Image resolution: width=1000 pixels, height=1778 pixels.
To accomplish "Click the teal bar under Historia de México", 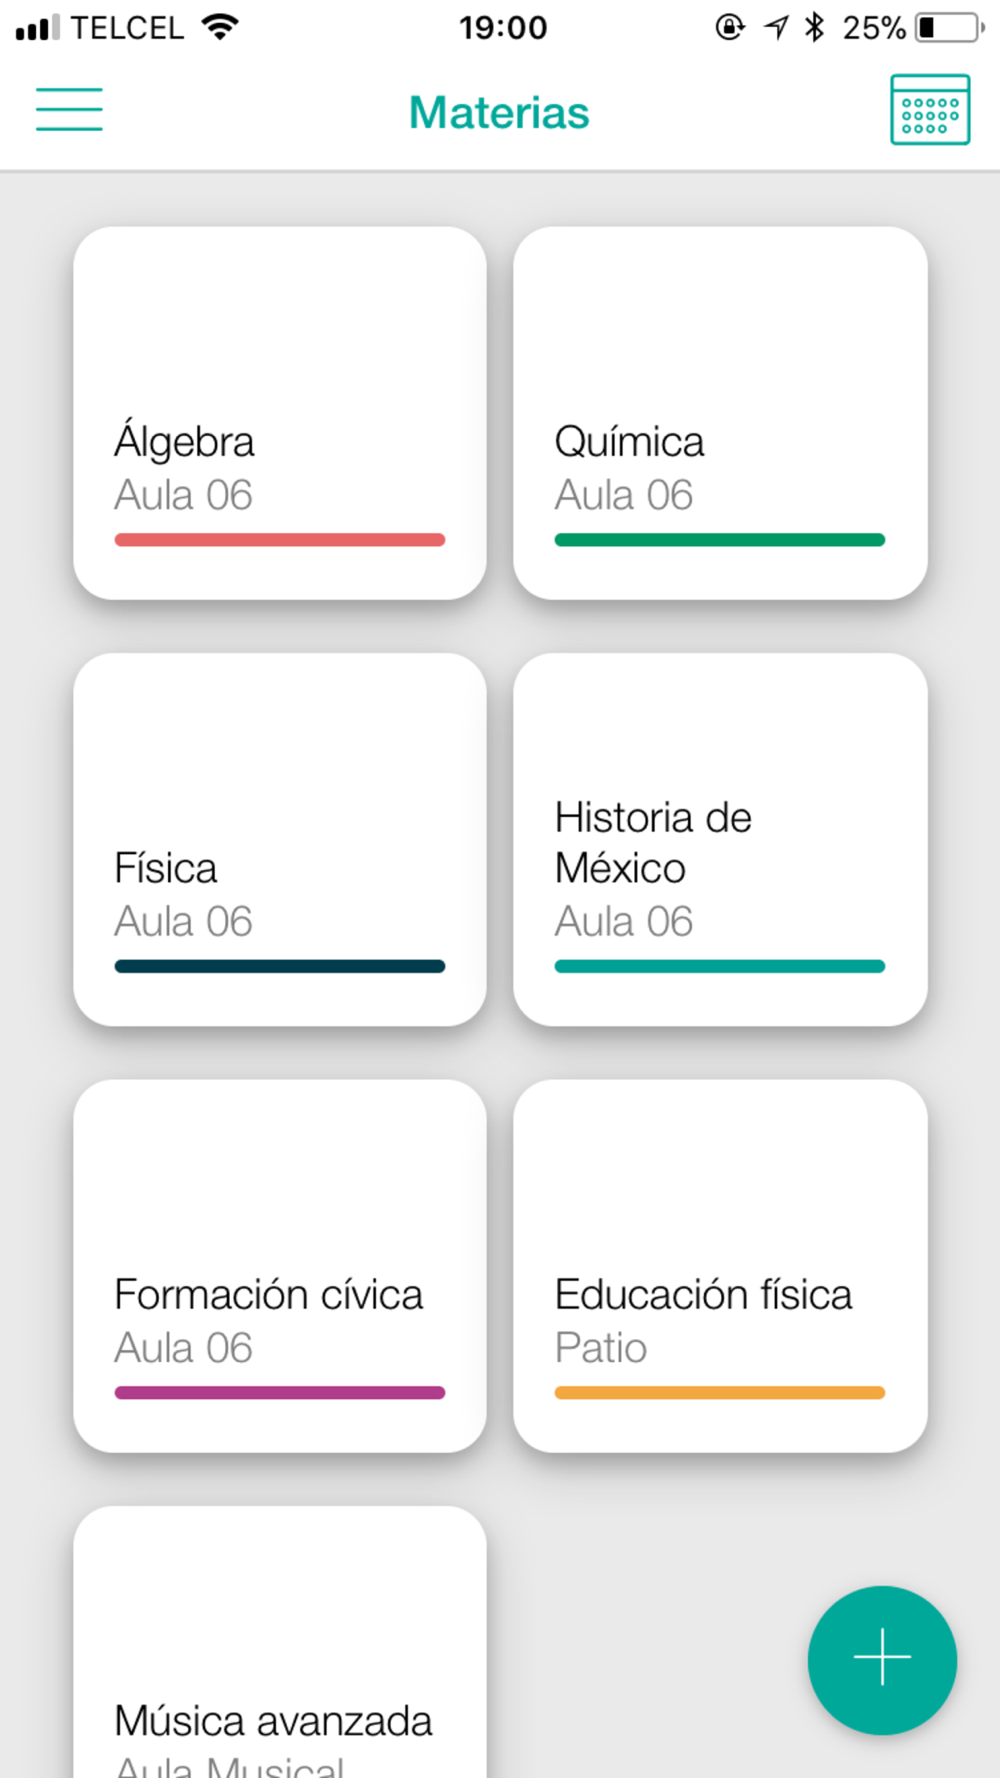I will click(720, 966).
